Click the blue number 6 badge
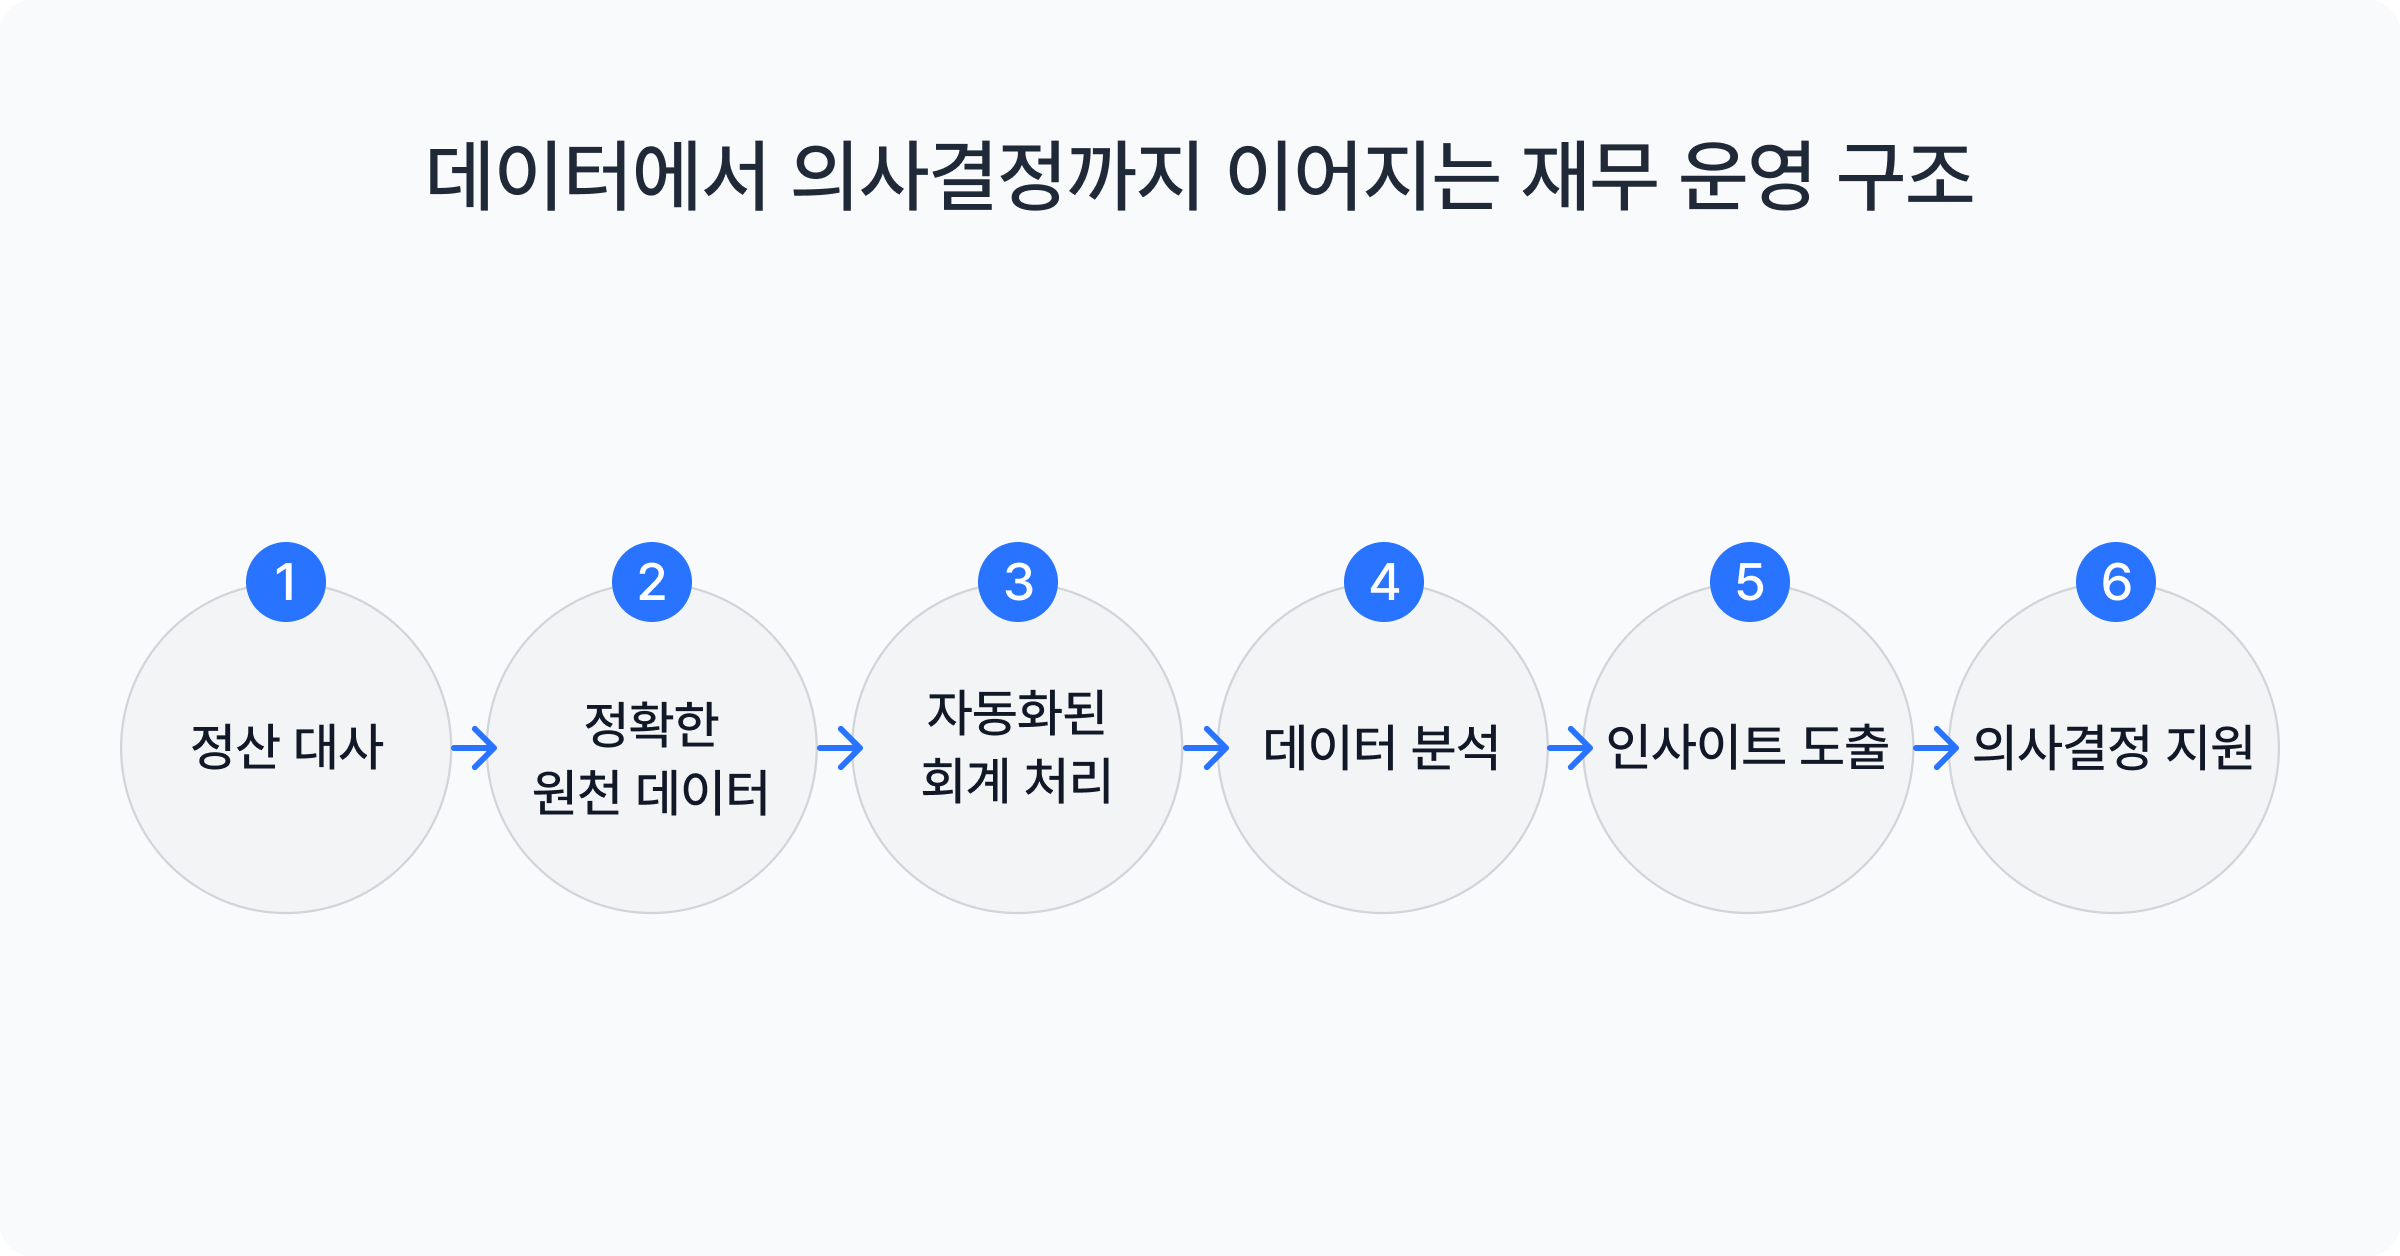The image size is (2400, 1256). point(2116,582)
